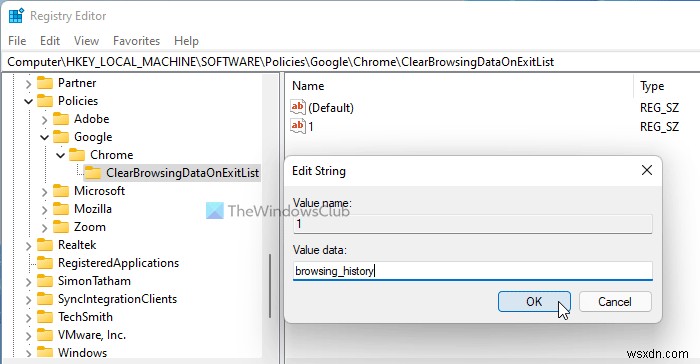Select the RegisteredApplications tree label

click(x=118, y=263)
